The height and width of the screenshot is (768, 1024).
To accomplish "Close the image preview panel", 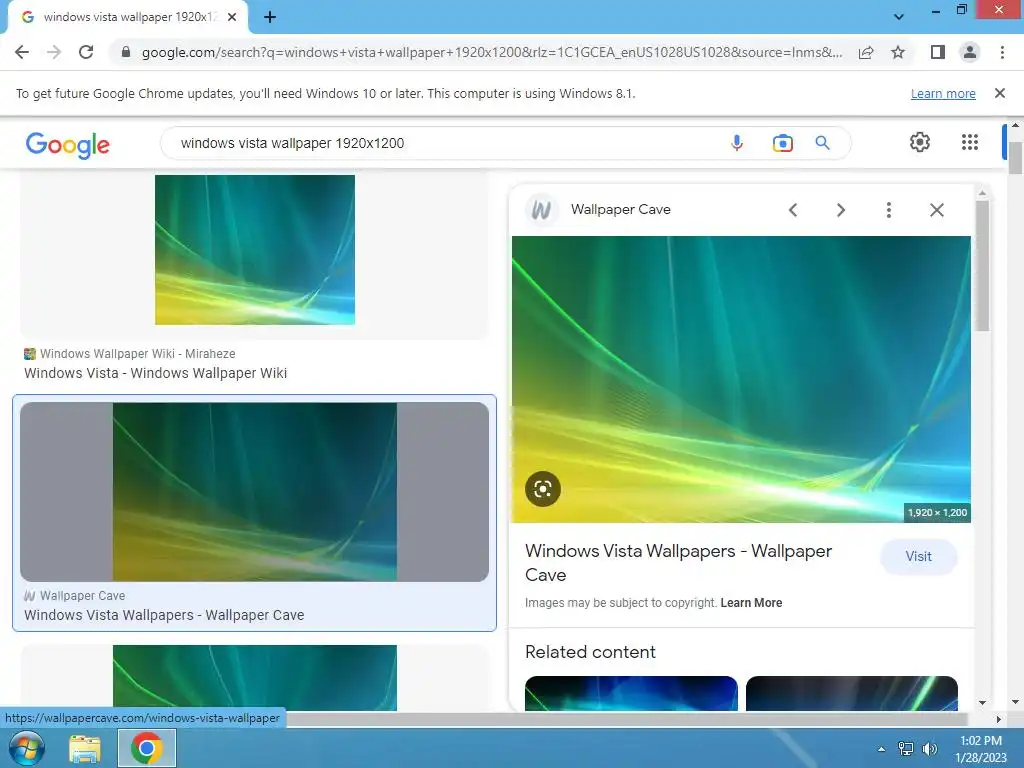I will (936, 210).
